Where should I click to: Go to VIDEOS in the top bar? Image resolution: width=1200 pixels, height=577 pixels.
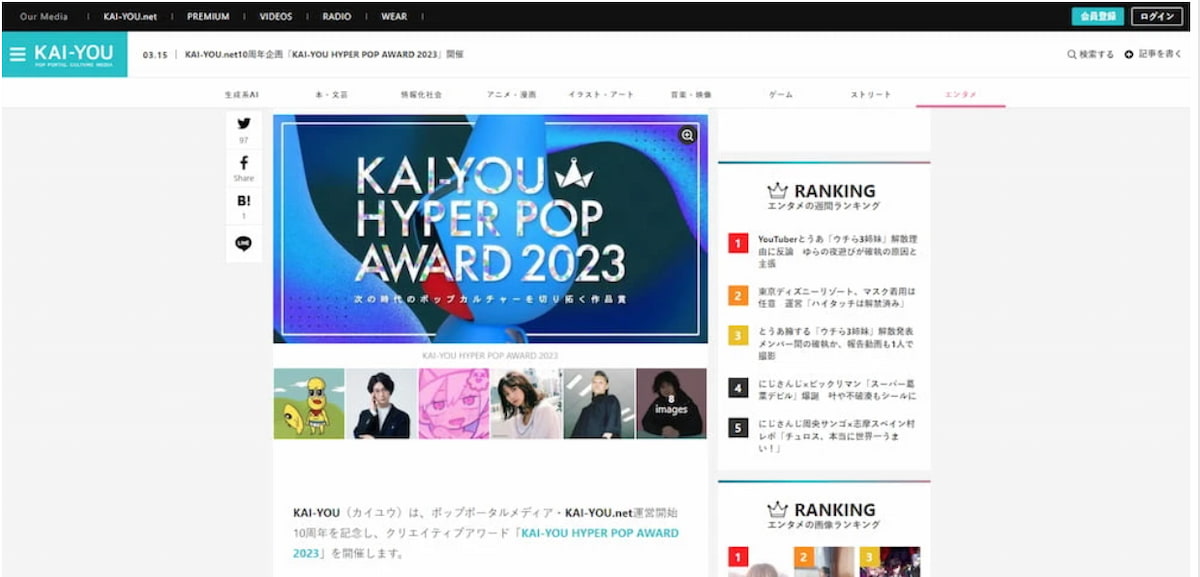point(276,17)
